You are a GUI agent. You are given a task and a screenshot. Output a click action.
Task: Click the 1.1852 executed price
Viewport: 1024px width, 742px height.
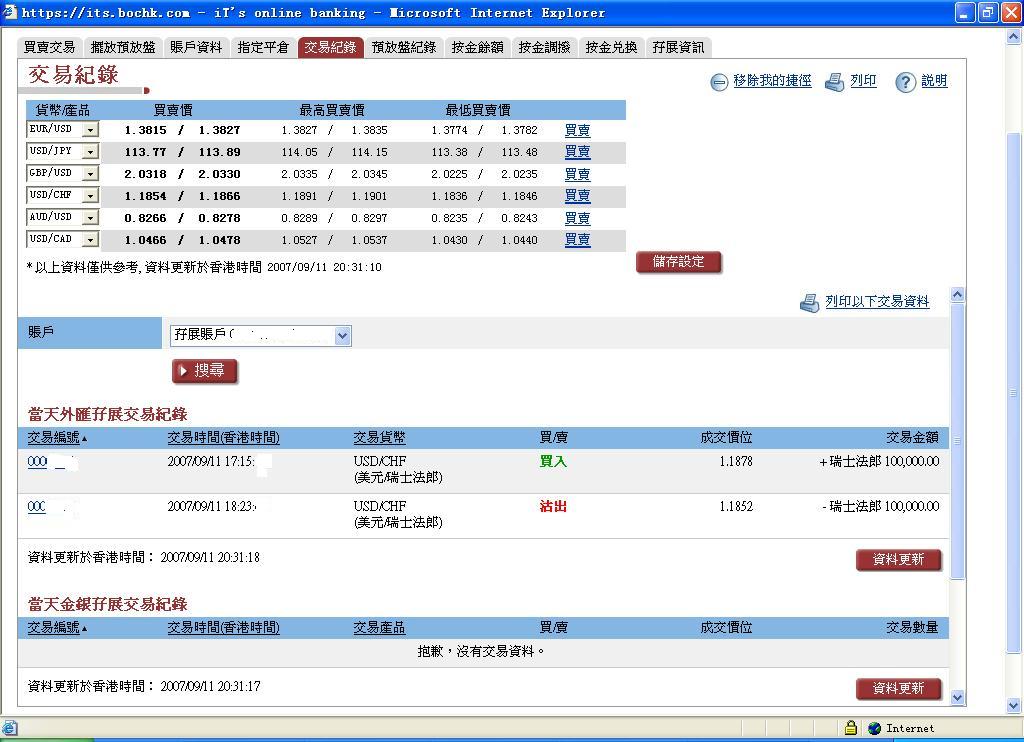(736, 507)
